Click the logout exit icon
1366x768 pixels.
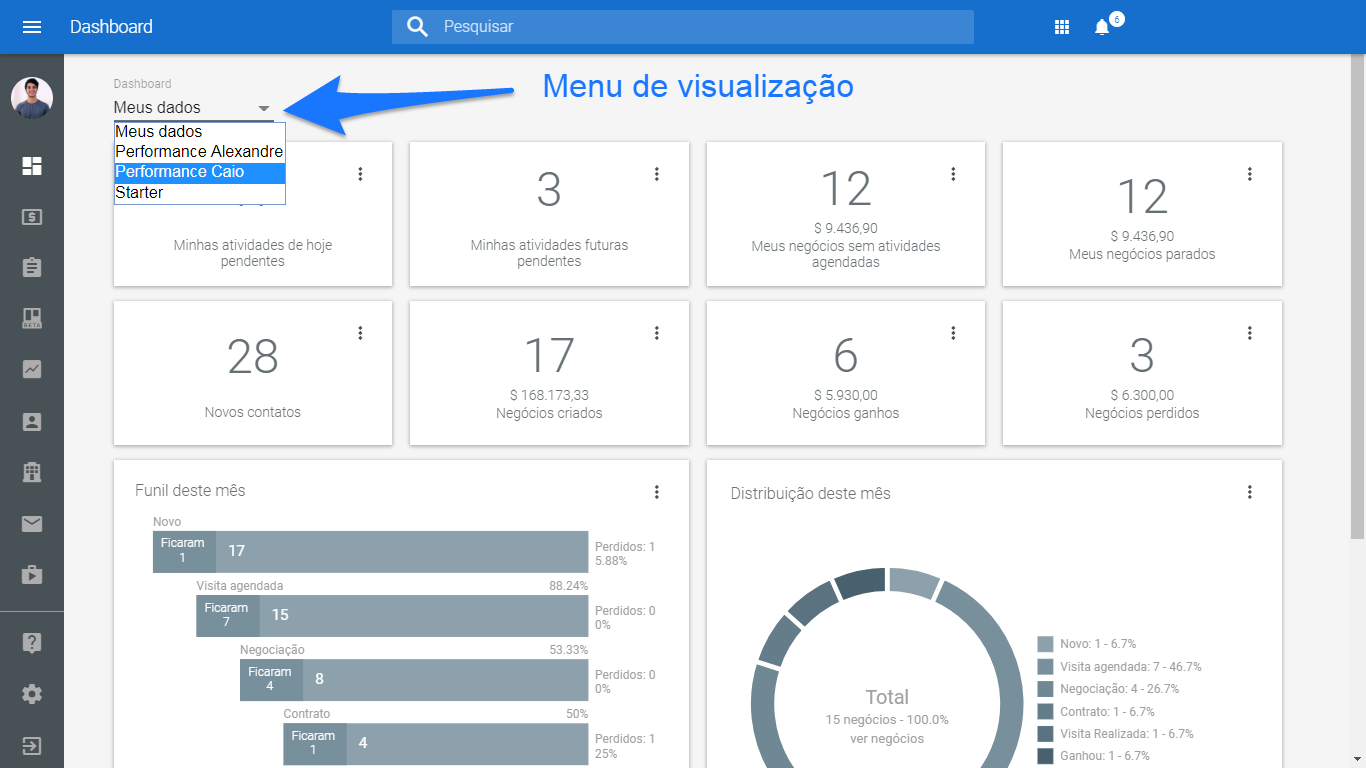point(32,745)
